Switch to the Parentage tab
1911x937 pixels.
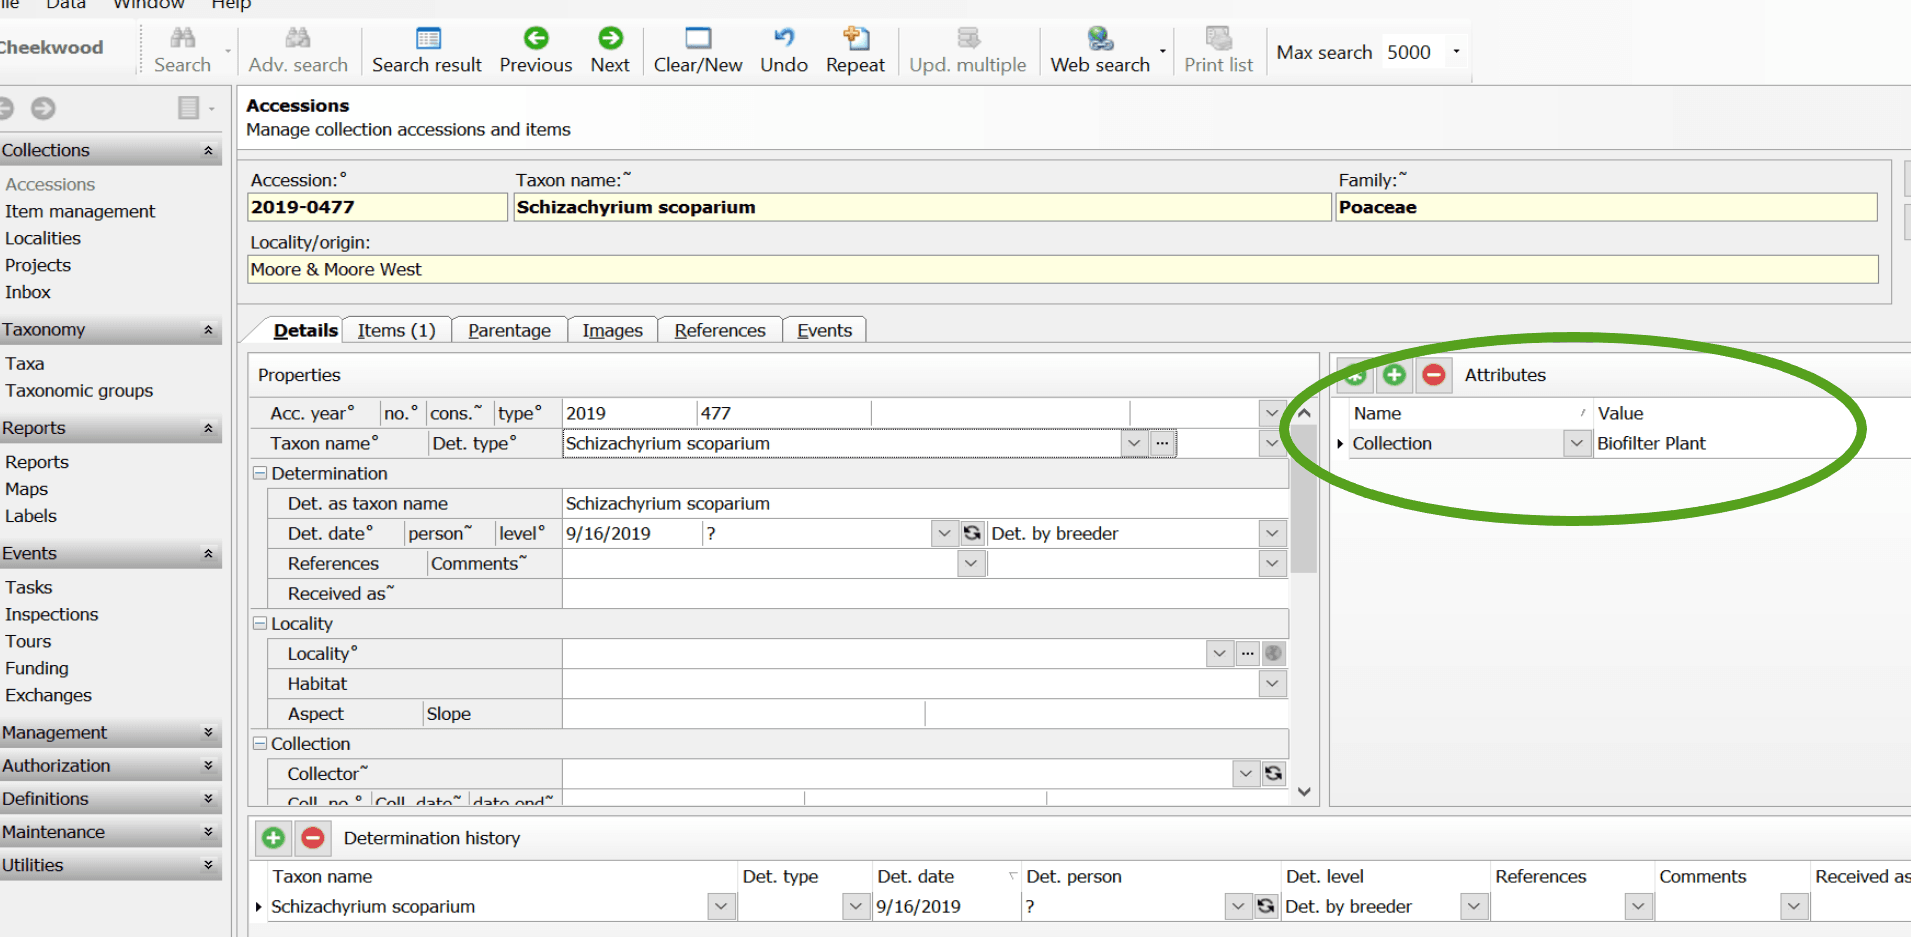(509, 330)
